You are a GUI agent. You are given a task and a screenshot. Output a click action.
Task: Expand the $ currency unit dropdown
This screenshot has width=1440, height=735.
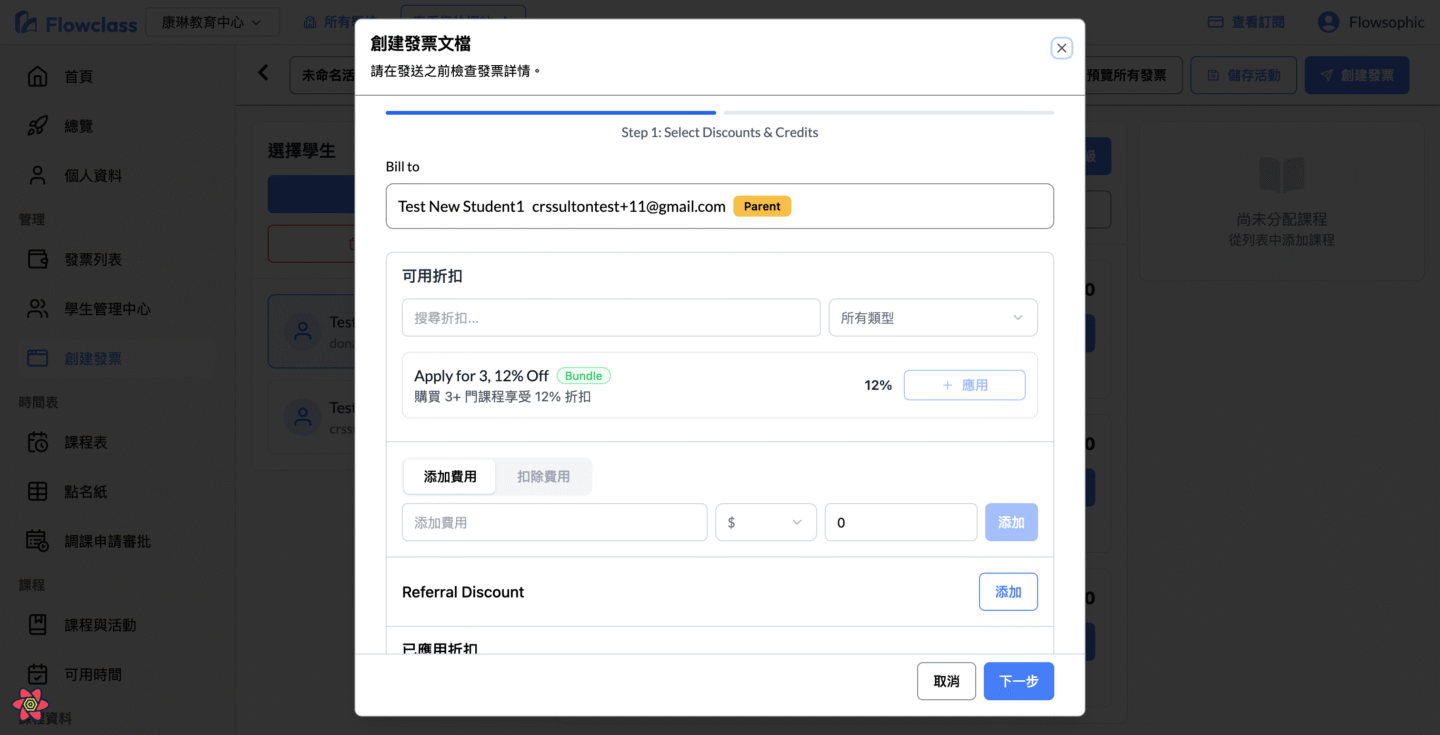pos(765,522)
